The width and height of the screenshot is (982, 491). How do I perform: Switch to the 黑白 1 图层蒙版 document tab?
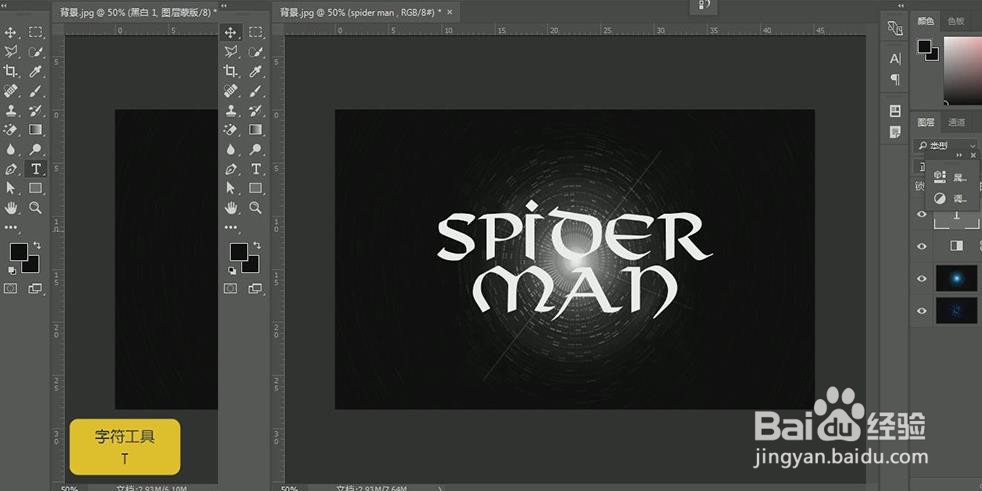135,12
